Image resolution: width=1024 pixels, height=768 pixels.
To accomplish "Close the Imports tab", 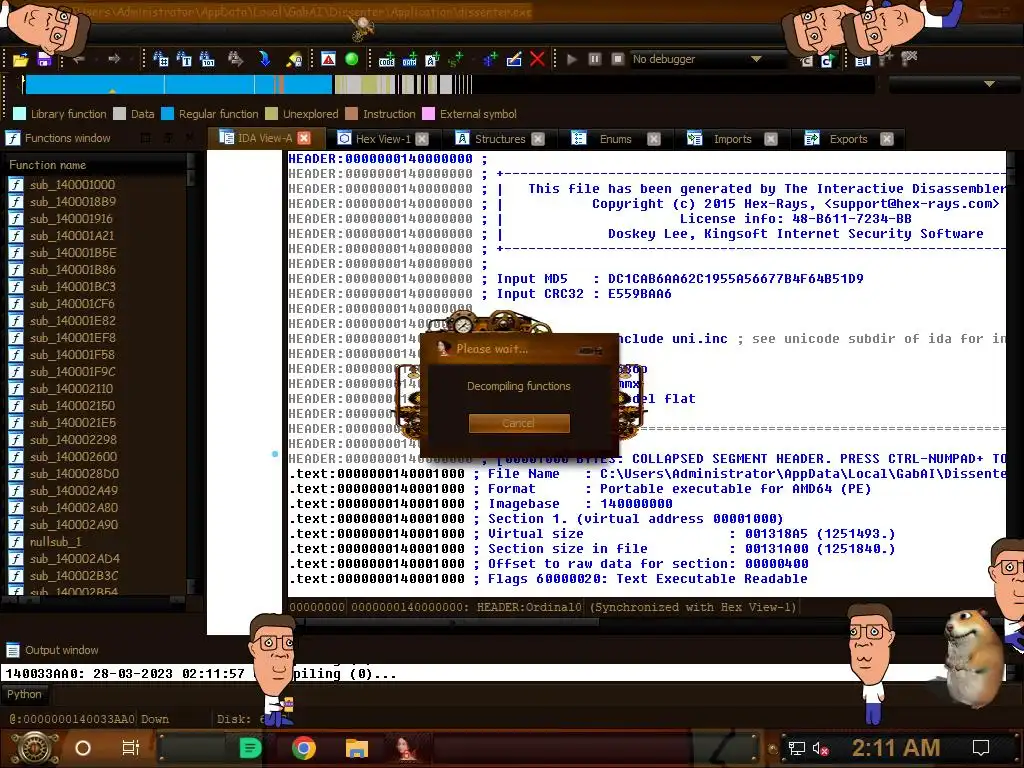I will tap(771, 139).
